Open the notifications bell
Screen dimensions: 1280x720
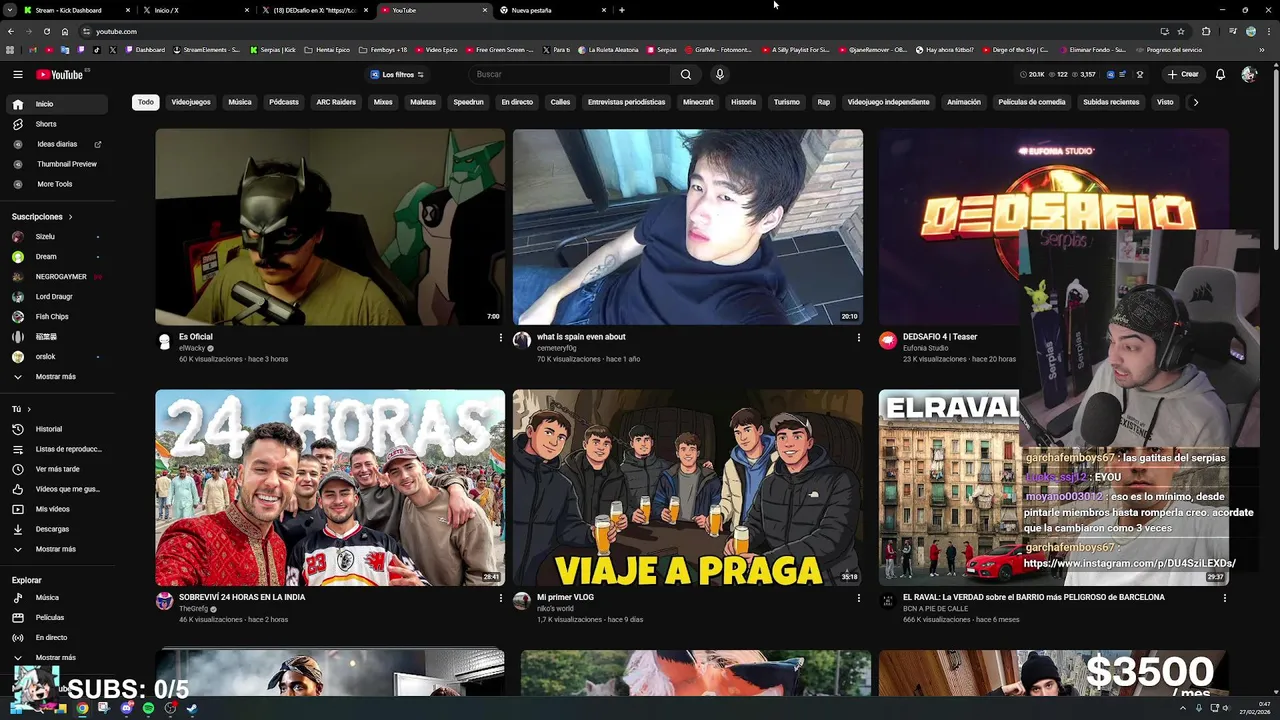coord(1220,74)
